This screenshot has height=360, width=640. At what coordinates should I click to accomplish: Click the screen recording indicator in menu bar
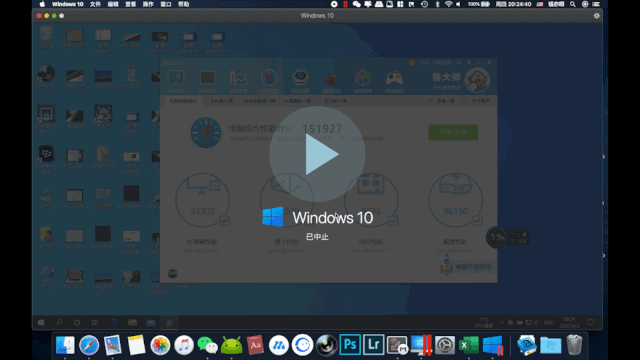tap(334, 4)
